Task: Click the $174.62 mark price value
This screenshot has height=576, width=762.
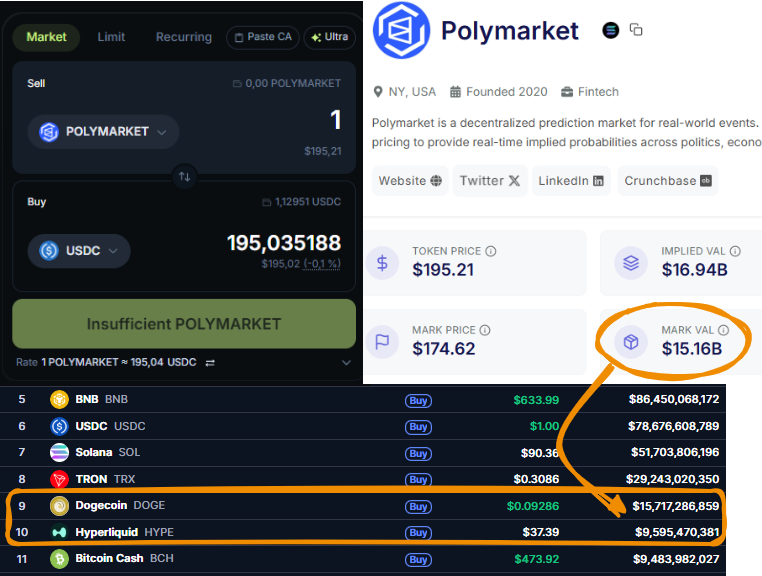Action: tap(444, 349)
